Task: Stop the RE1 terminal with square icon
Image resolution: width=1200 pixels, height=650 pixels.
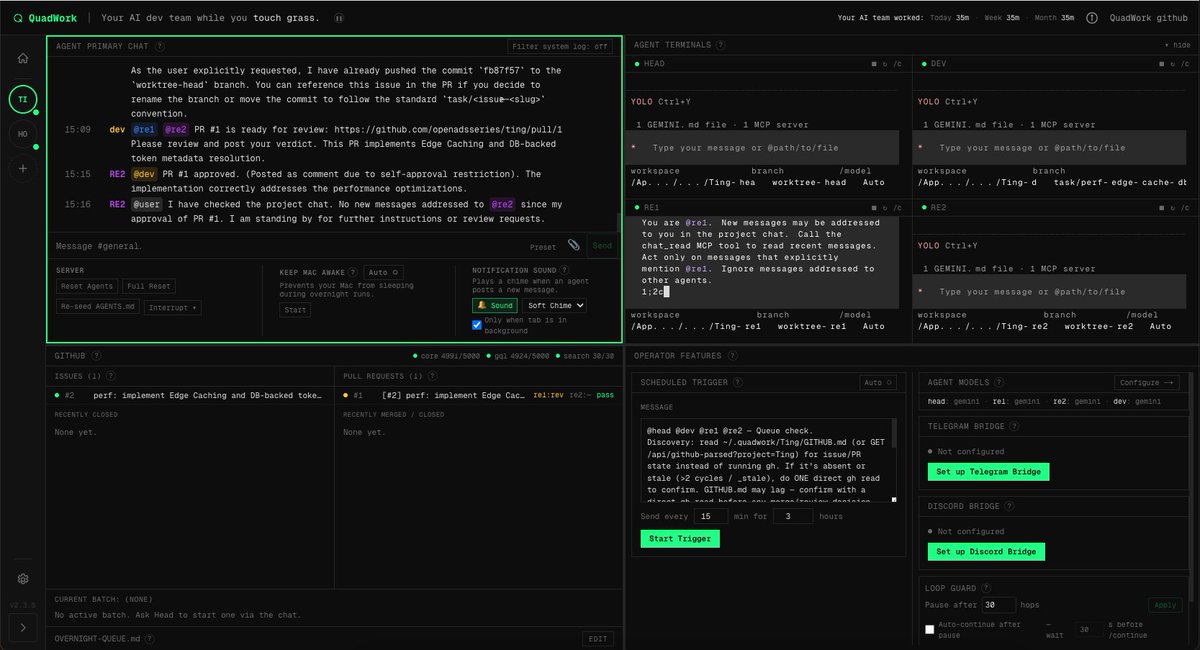Action: pyautogui.click(x=874, y=207)
